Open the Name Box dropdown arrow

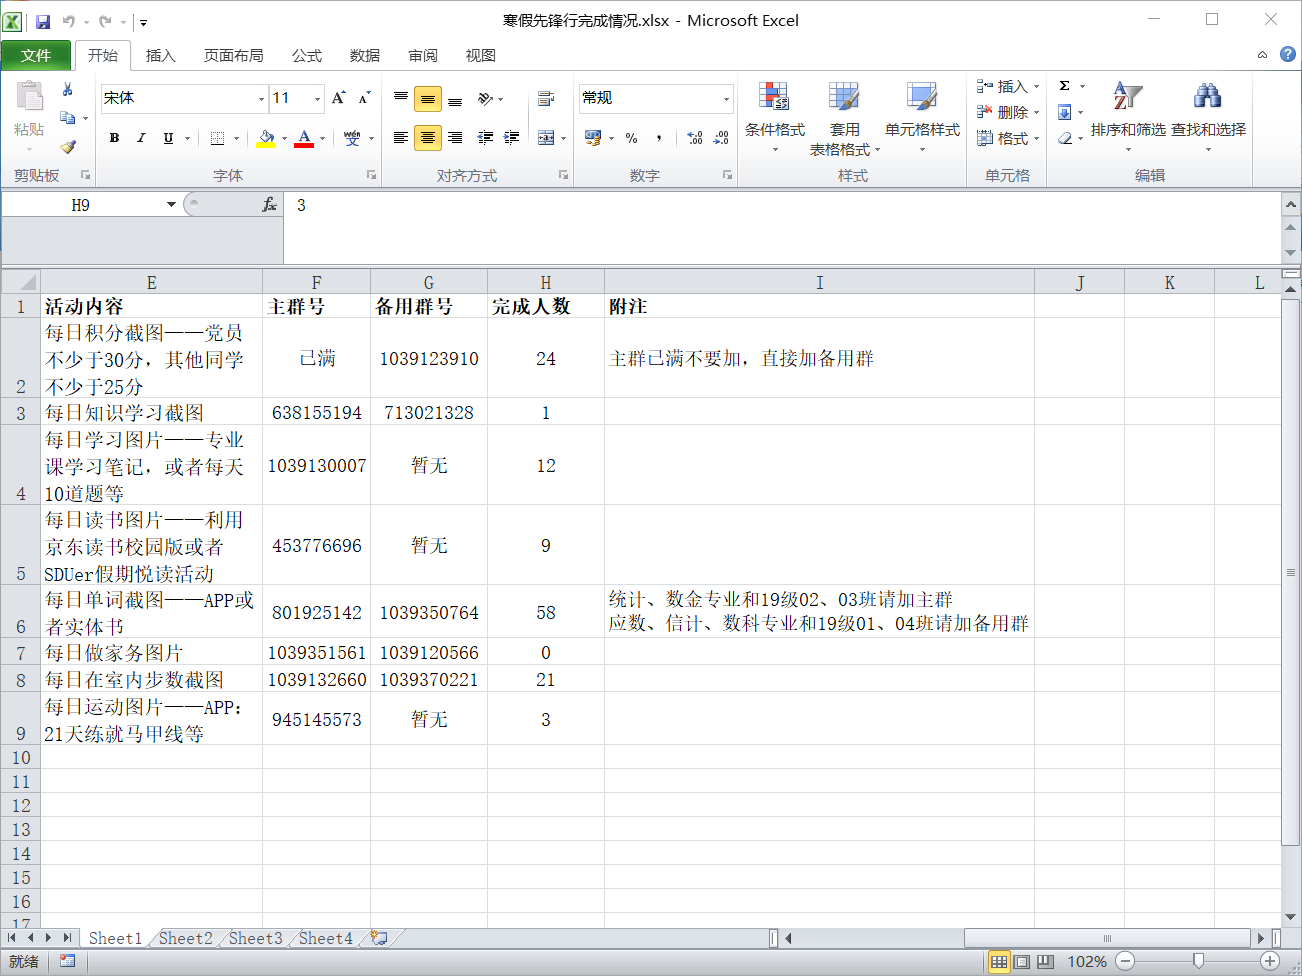[x=171, y=205]
